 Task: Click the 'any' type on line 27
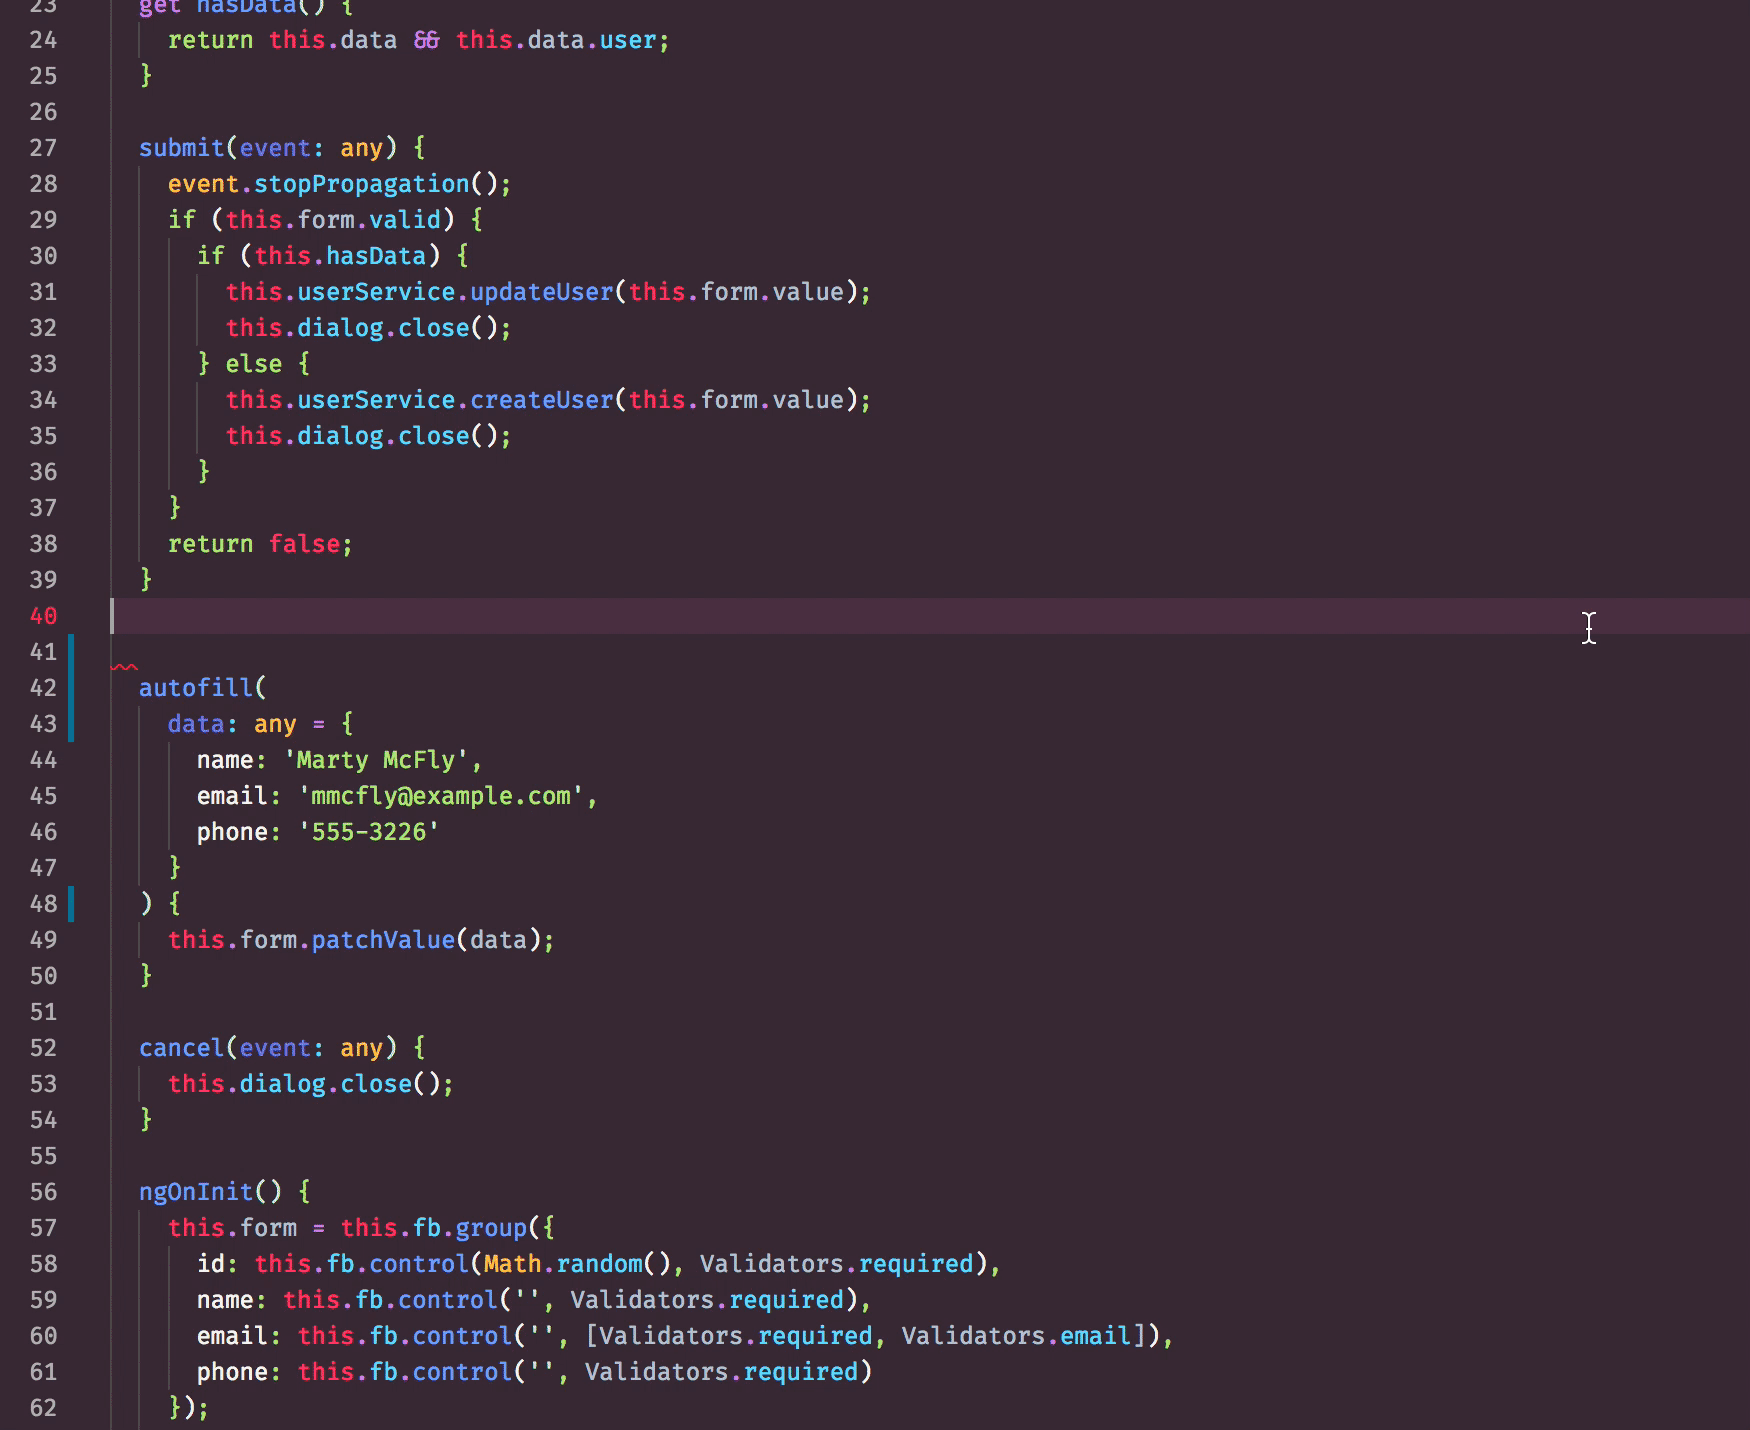[362, 148]
